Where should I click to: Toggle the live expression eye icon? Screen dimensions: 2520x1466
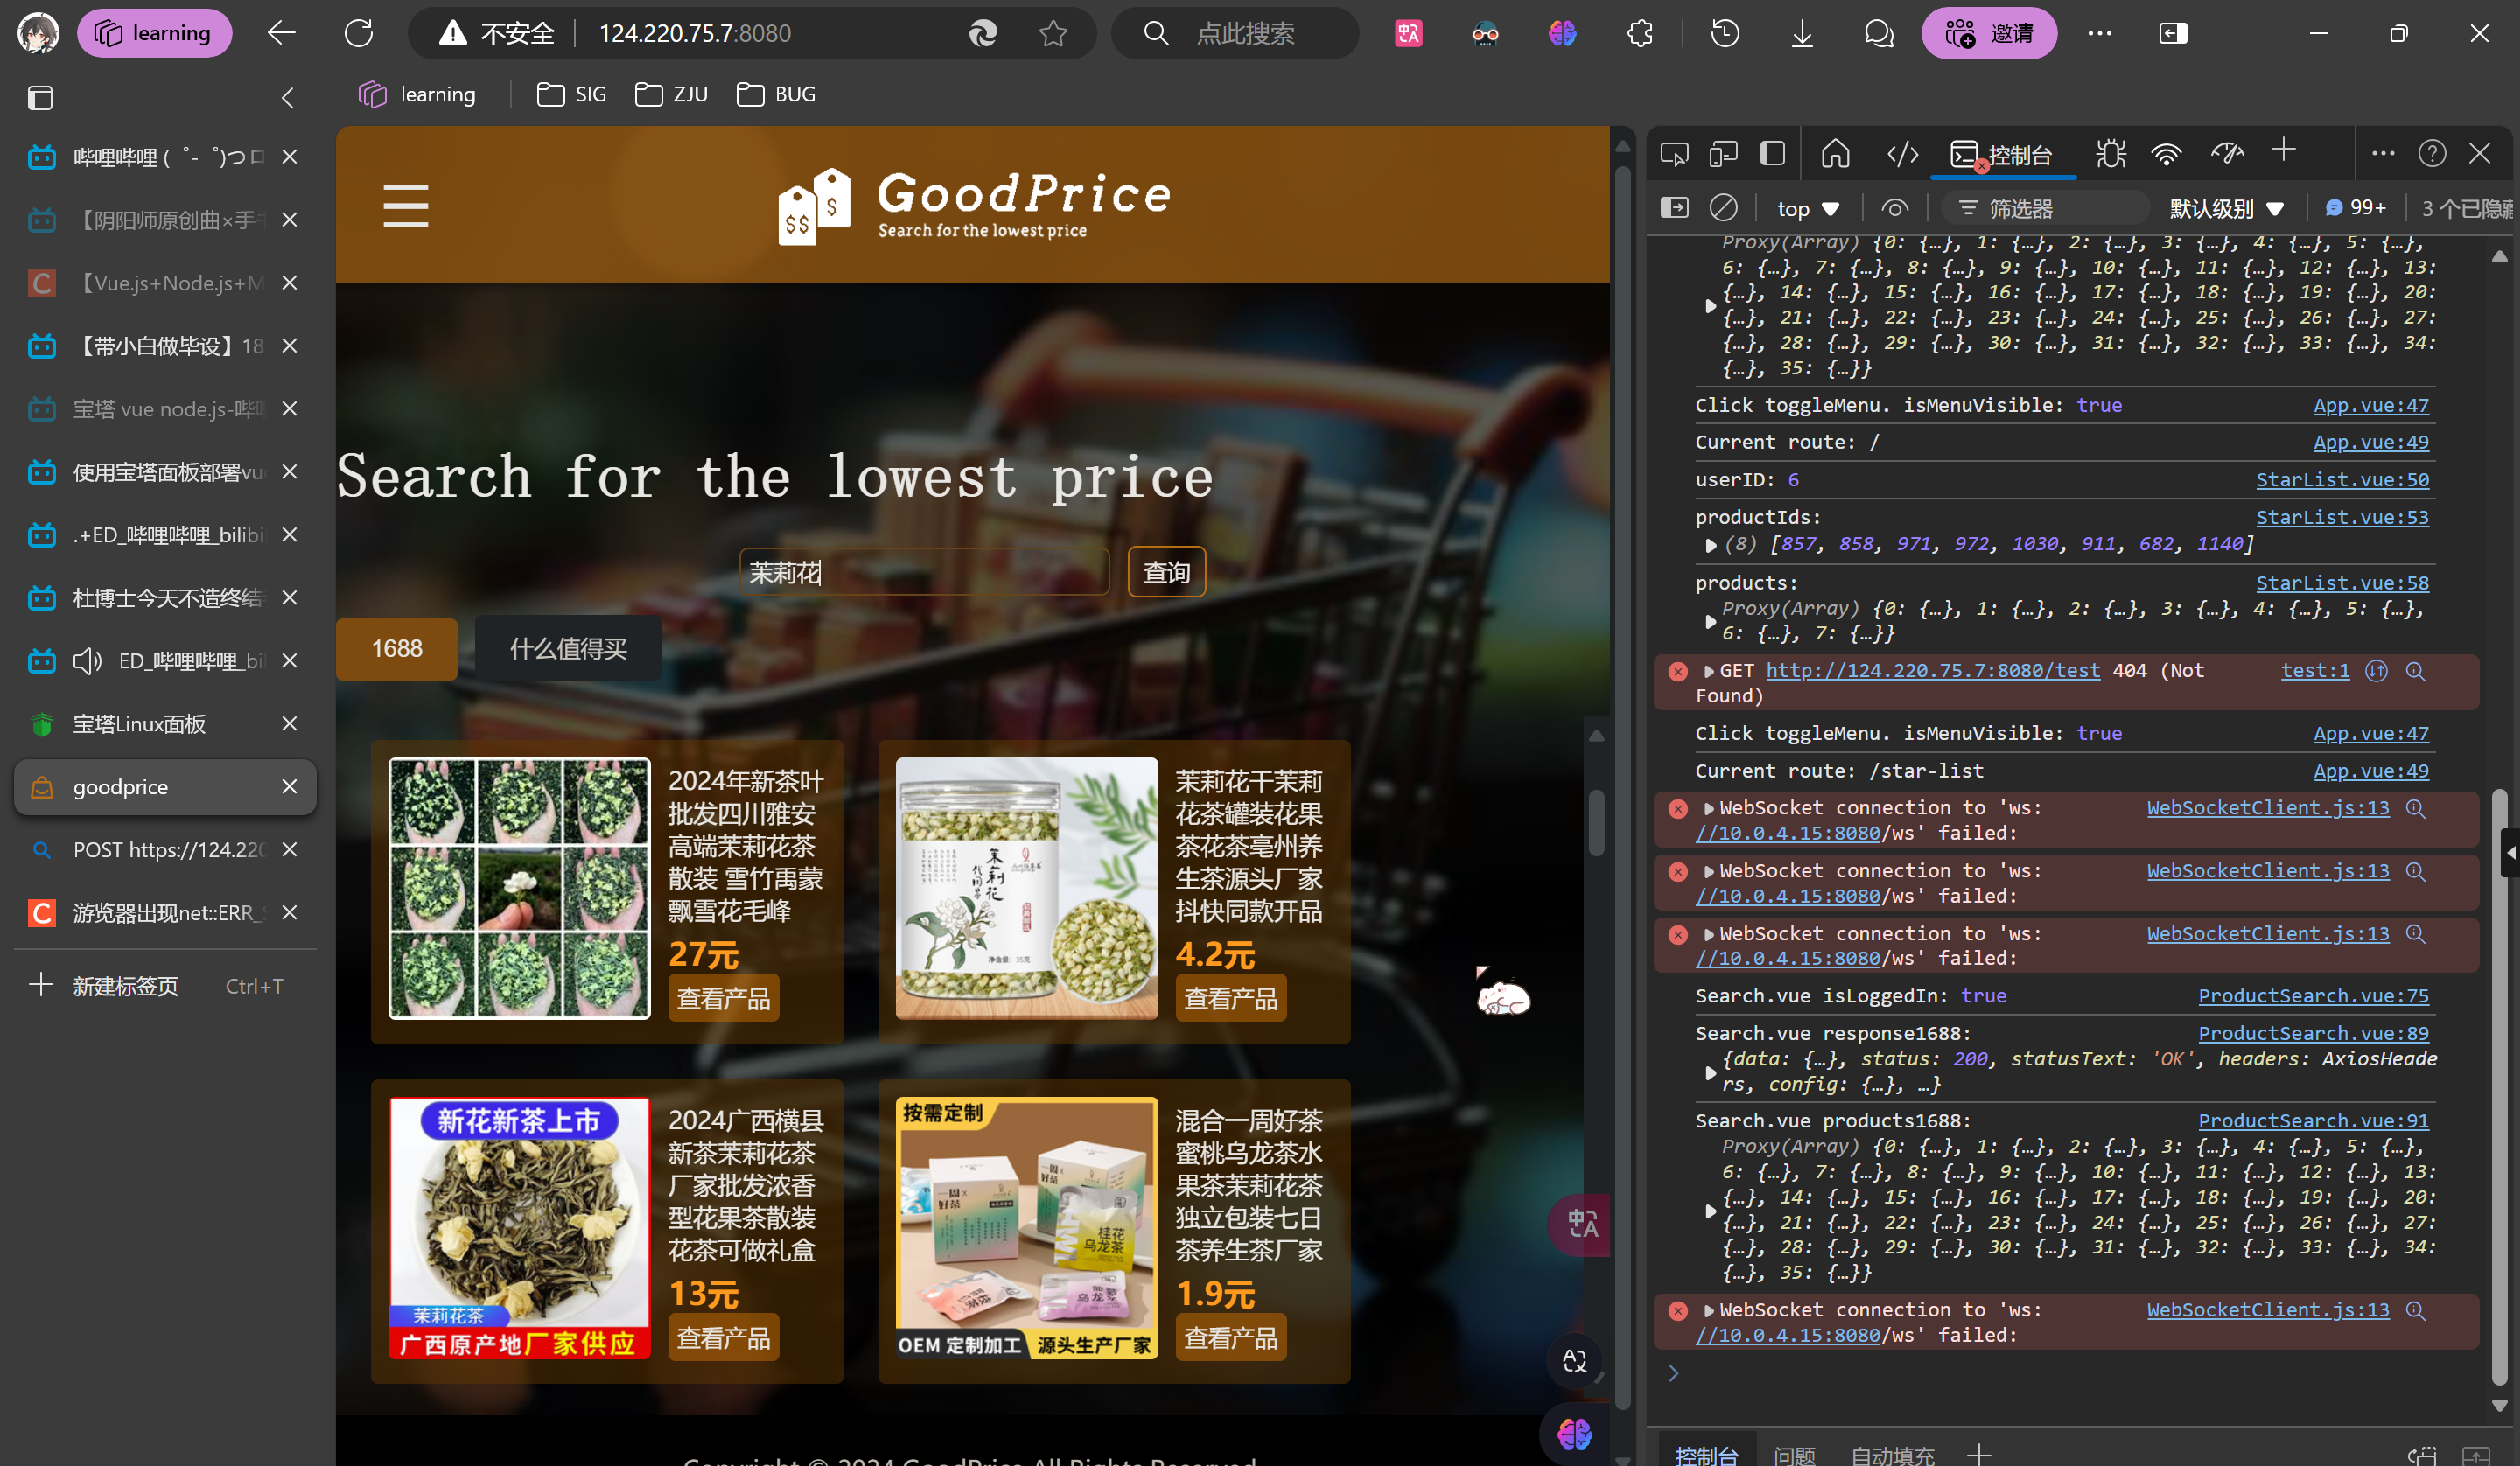[x=1894, y=208]
